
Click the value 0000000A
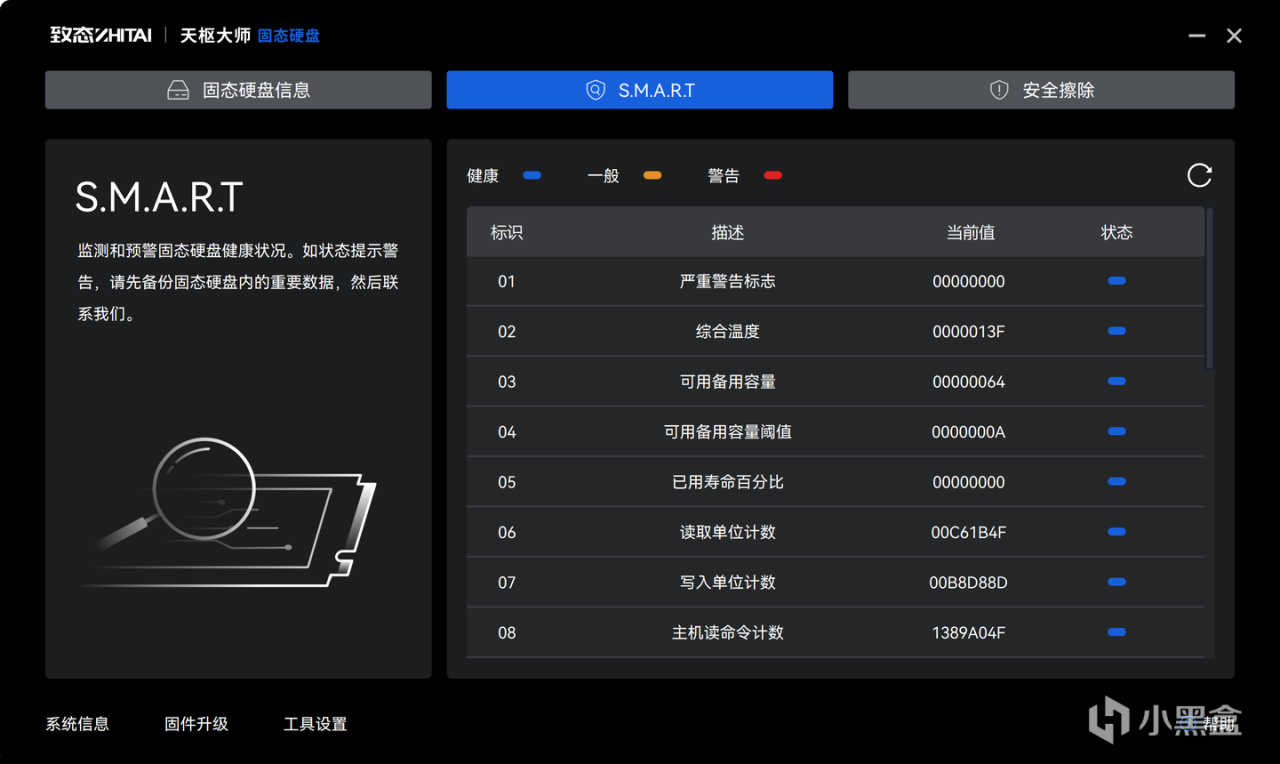point(969,432)
